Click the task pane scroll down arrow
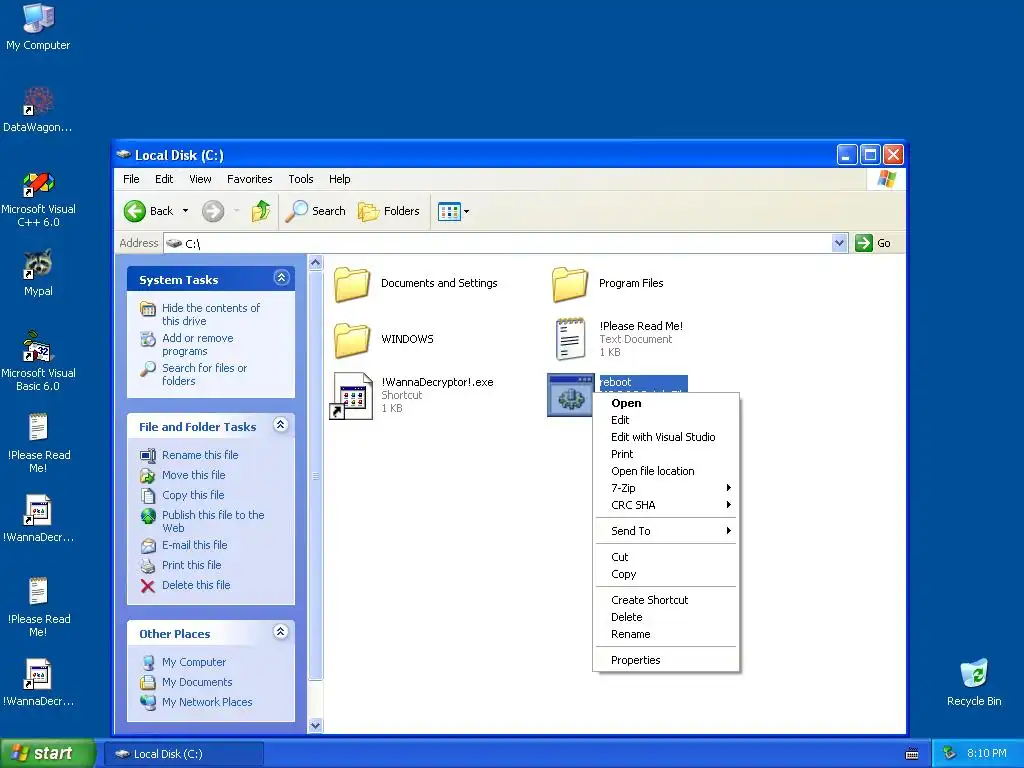Image resolution: width=1024 pixels, height=768 pixels. click(315, 725)
